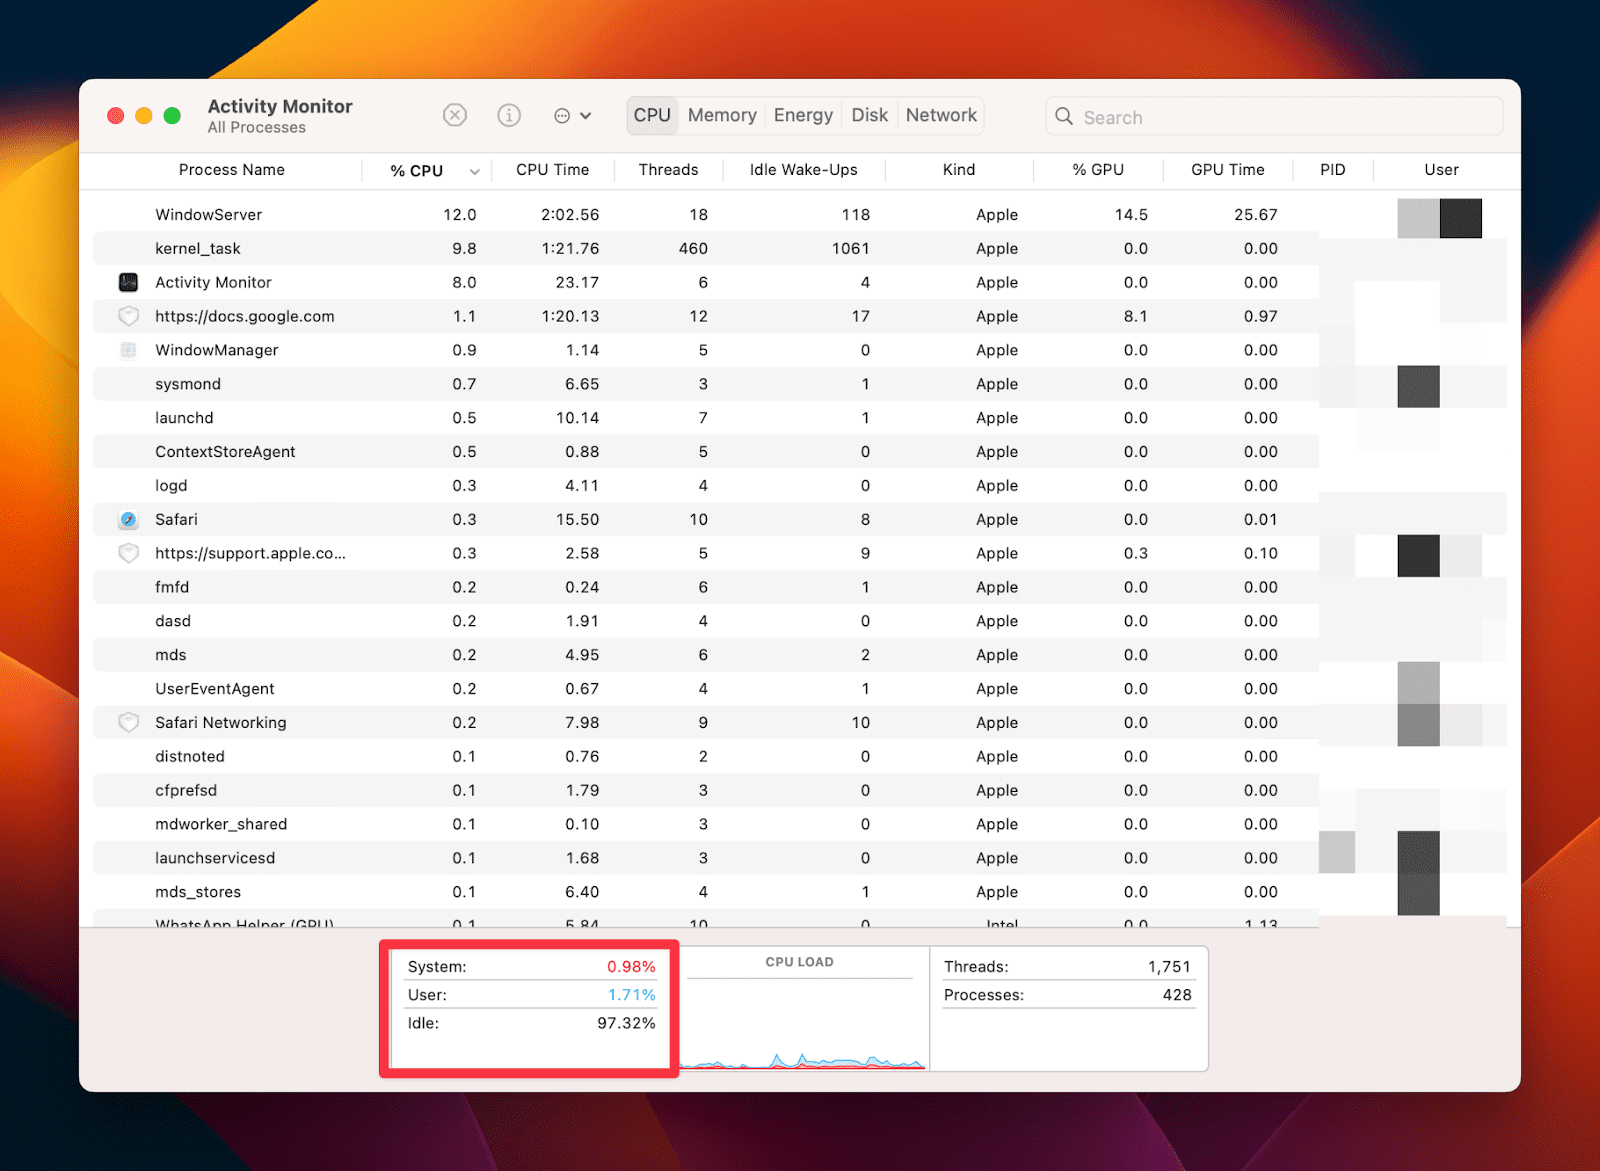Viewport: 1600px width, 1171px height.
Task: Click the docs.google.com page icon
Action: [128, 316]
